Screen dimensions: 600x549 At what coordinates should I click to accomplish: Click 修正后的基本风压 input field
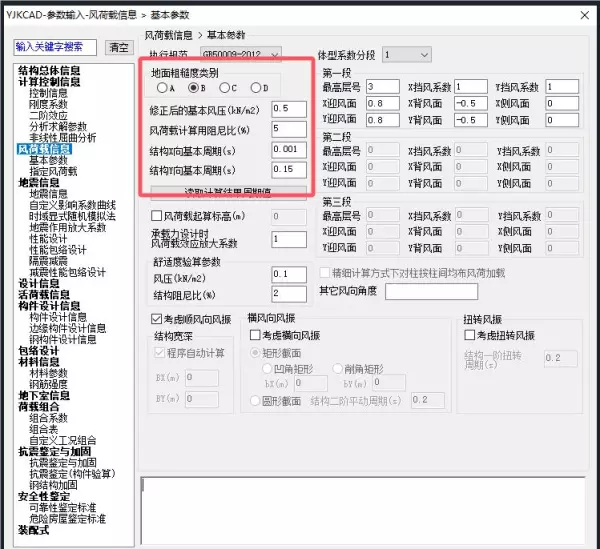[289, 109]
